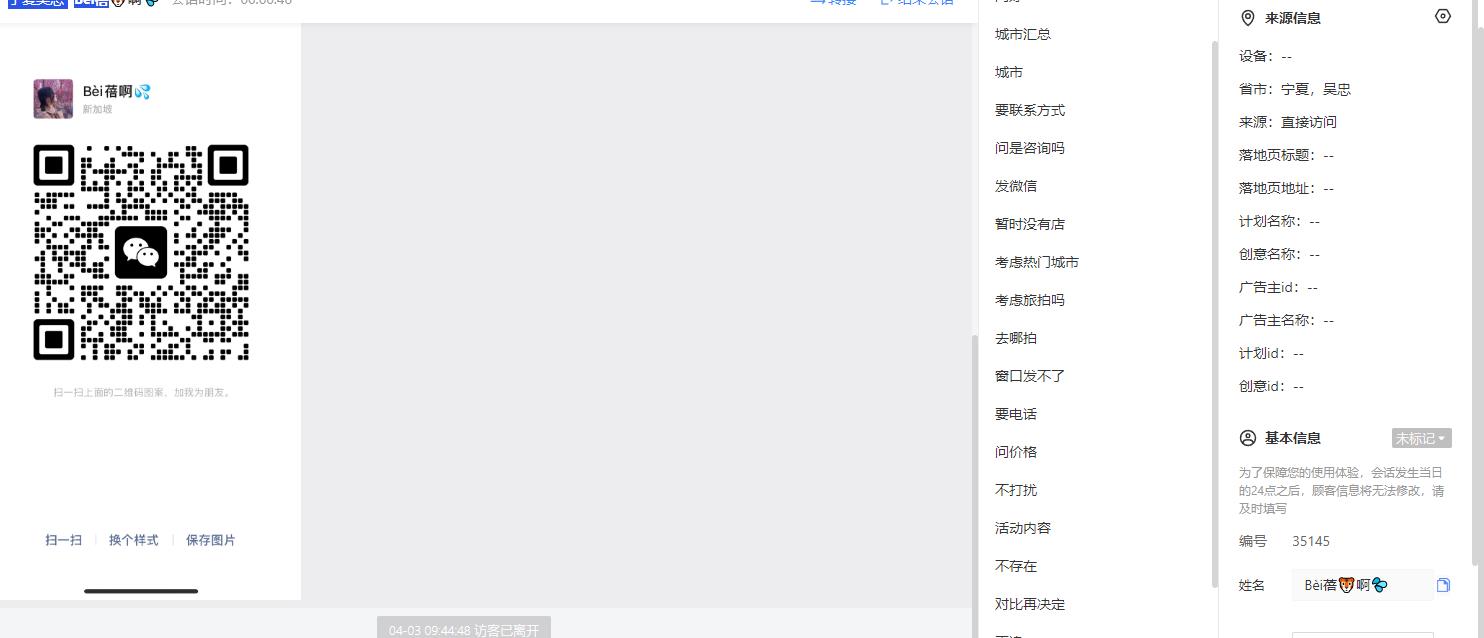Click 扫一扫 under the QR code
Screen dimensions: 1484x638
[64, 540]
